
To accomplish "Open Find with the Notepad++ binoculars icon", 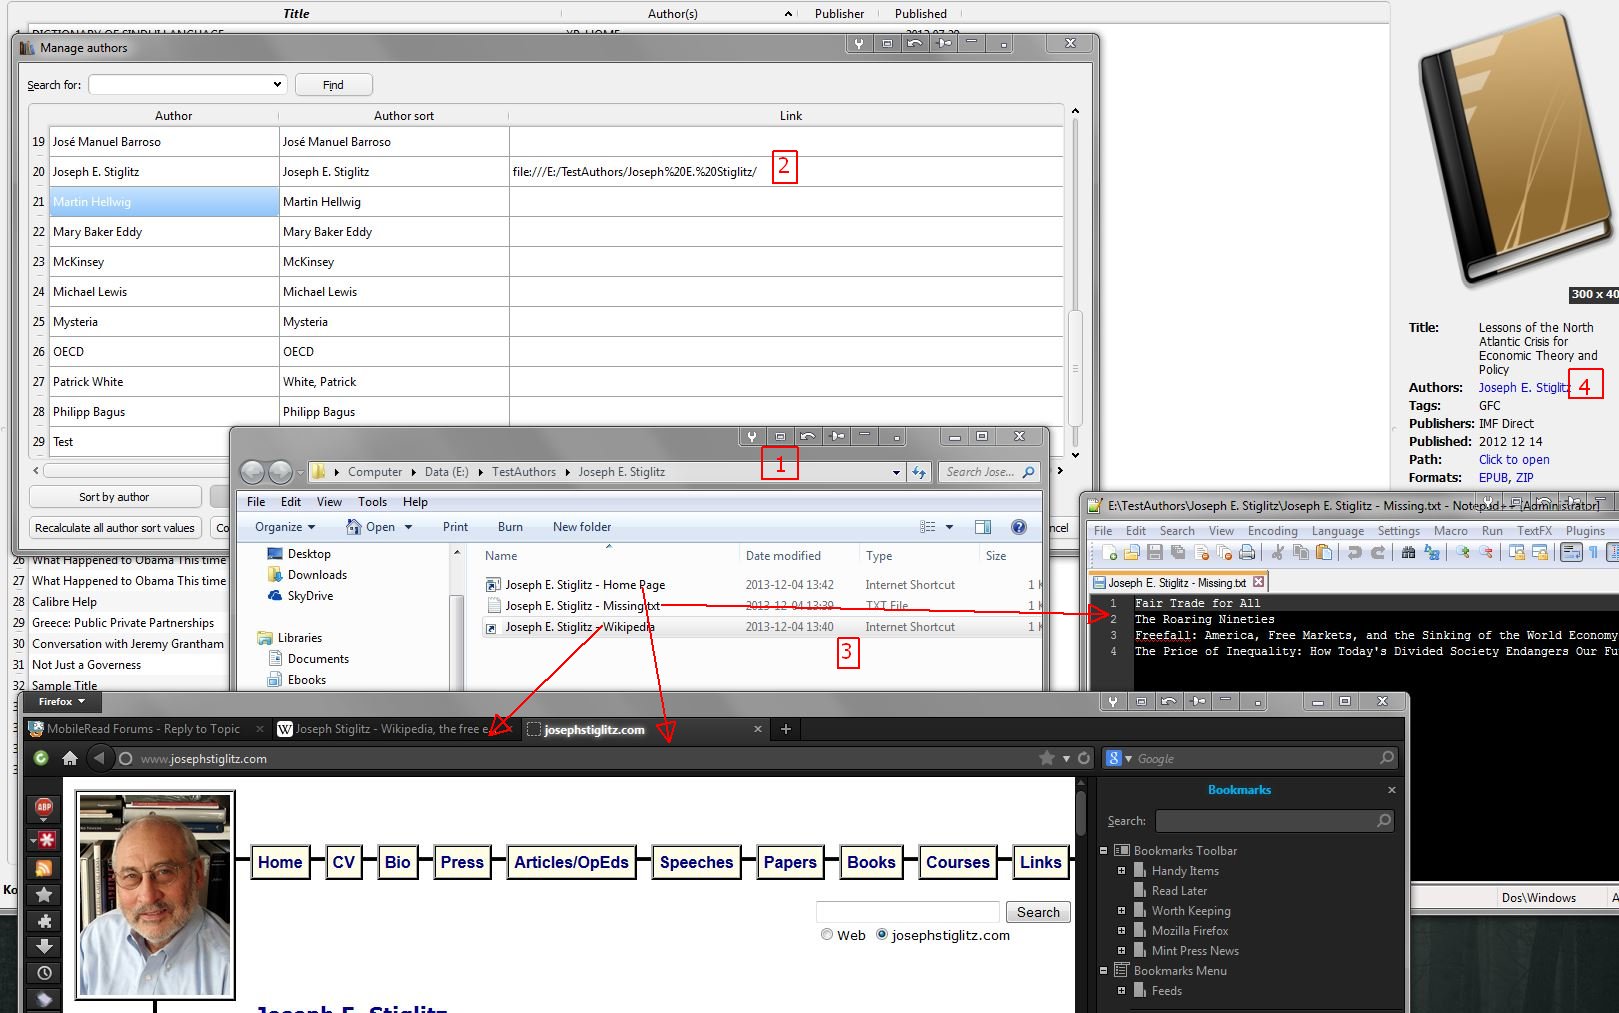I will click(1409, 552).
